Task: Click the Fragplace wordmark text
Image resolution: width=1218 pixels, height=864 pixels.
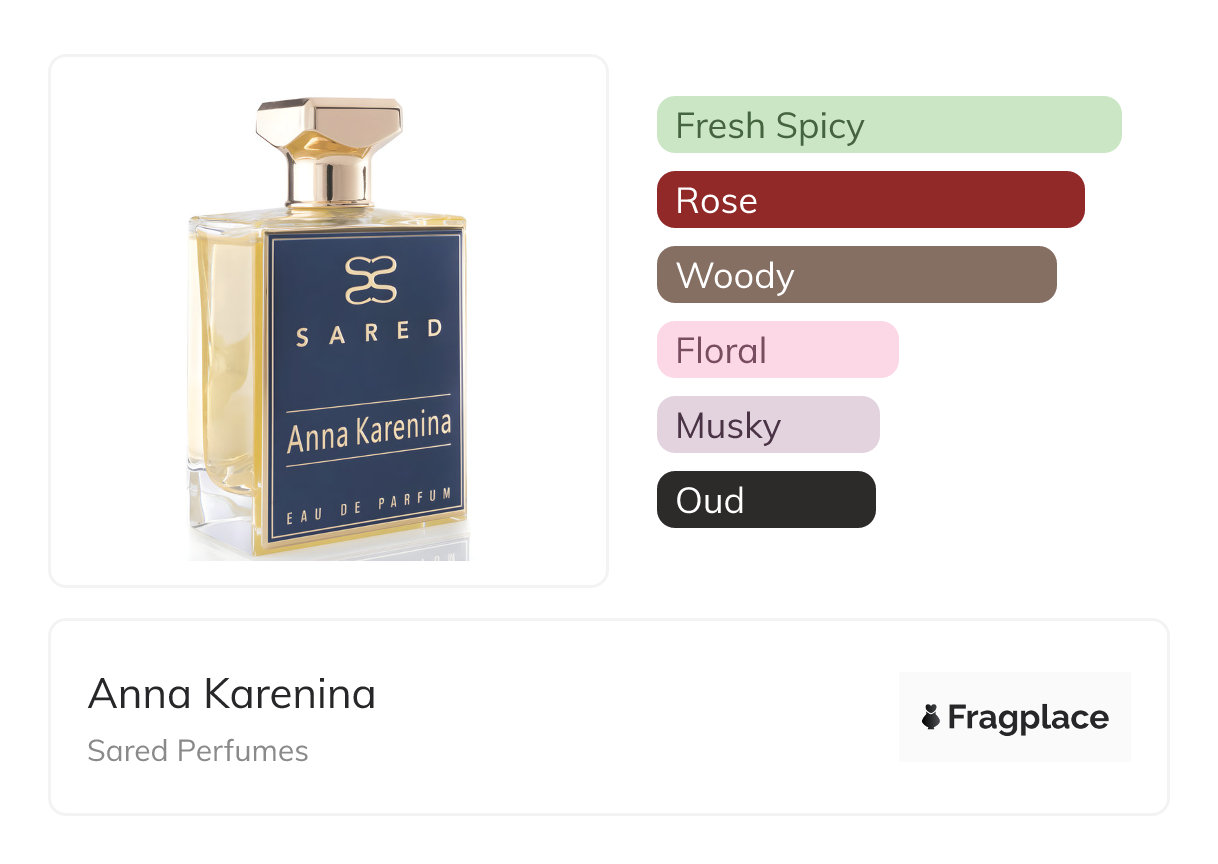Action: [x=1027, y=717]
